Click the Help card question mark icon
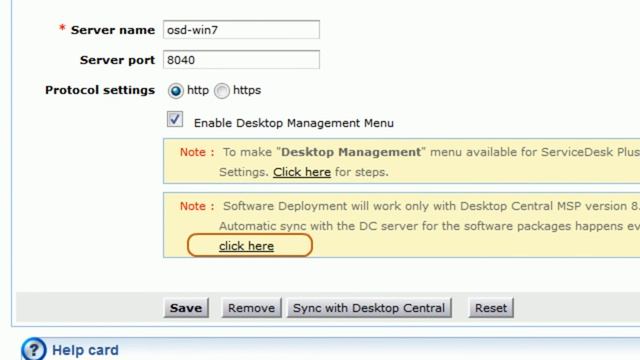640x360 pixels. [33, 349]
